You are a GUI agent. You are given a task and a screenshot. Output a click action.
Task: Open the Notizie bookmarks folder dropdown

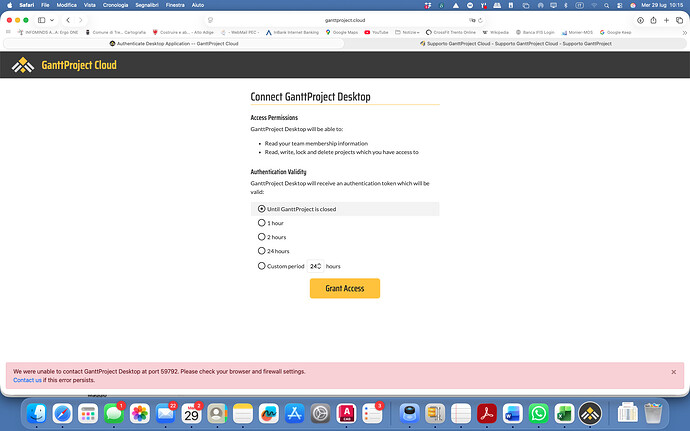pyautogui.click(x=407, y=33)
